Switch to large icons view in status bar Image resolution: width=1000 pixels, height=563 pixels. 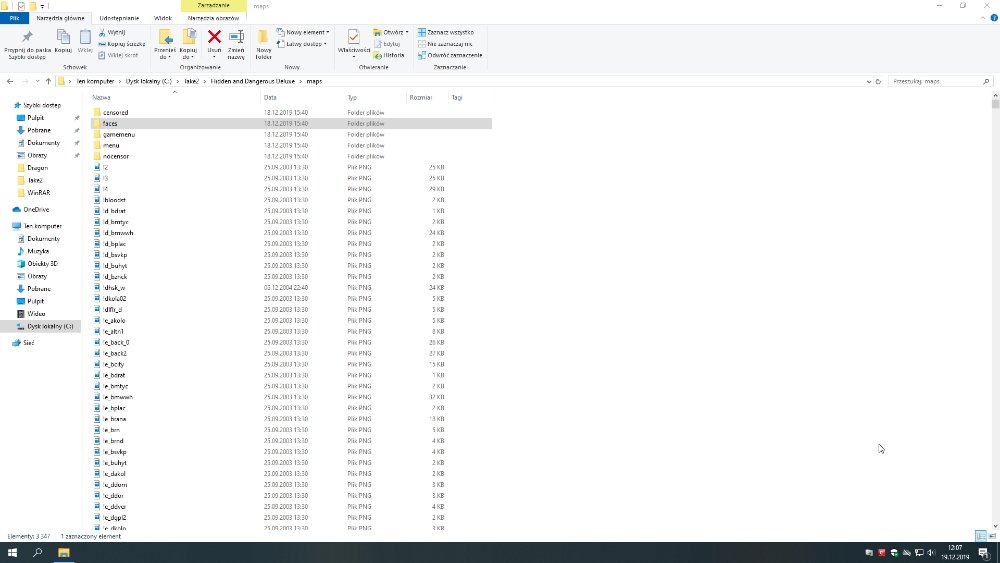point(990,536)
